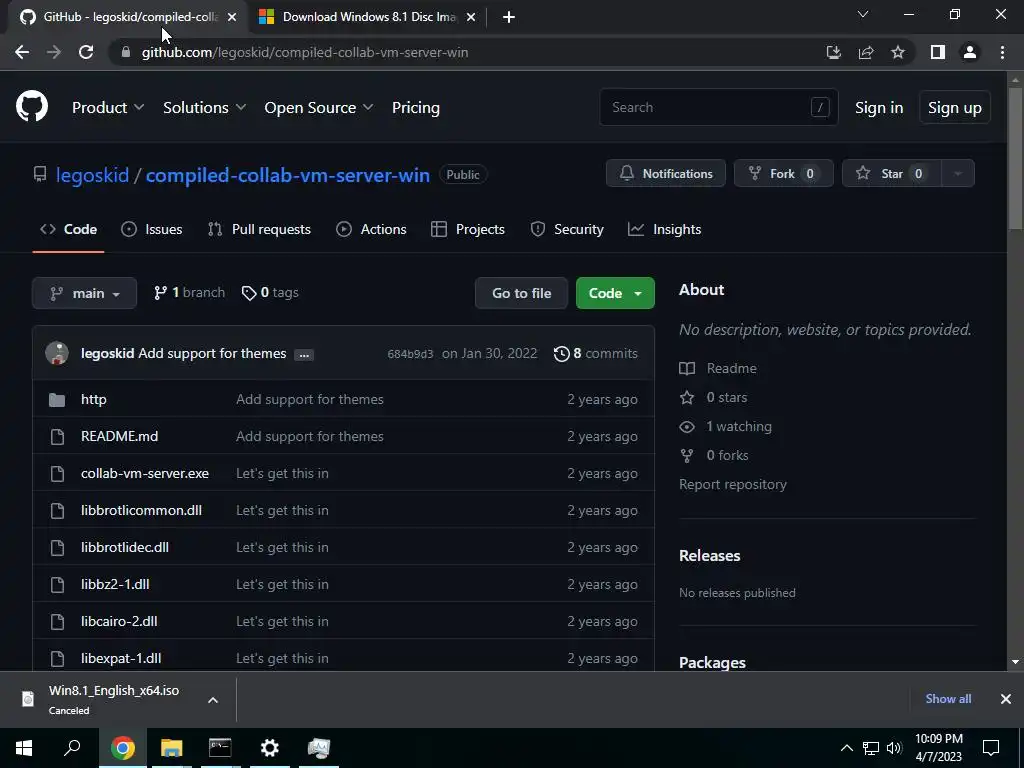Open the Chrome profile icon
The image size is (1024, 768).
[970, 52]
